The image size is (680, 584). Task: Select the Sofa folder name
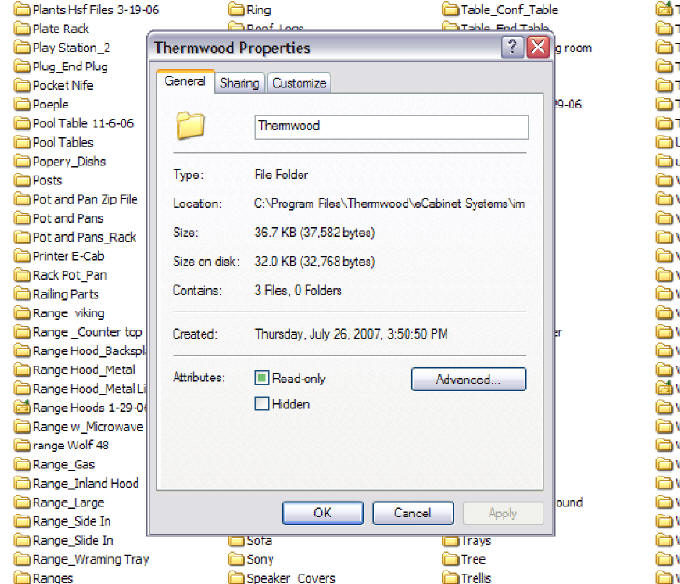(259, 540)
